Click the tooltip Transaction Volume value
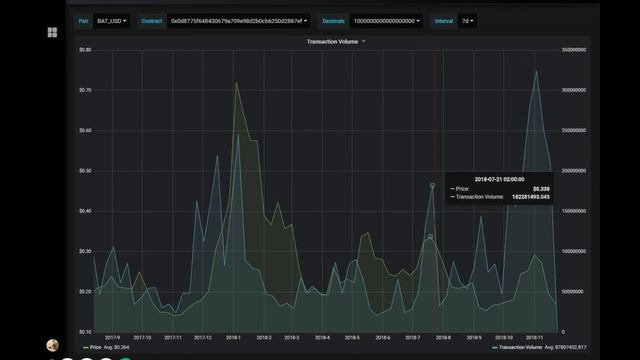640x360 pixels. 531,197
